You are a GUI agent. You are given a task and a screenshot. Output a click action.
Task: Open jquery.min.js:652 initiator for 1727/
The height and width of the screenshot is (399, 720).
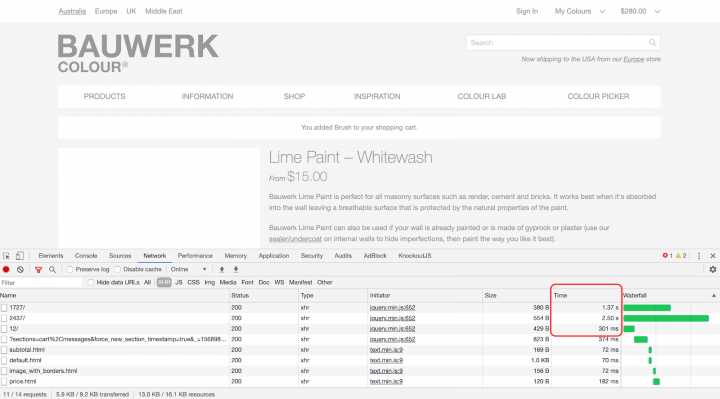pyautogui.click(x=392, y=308)
